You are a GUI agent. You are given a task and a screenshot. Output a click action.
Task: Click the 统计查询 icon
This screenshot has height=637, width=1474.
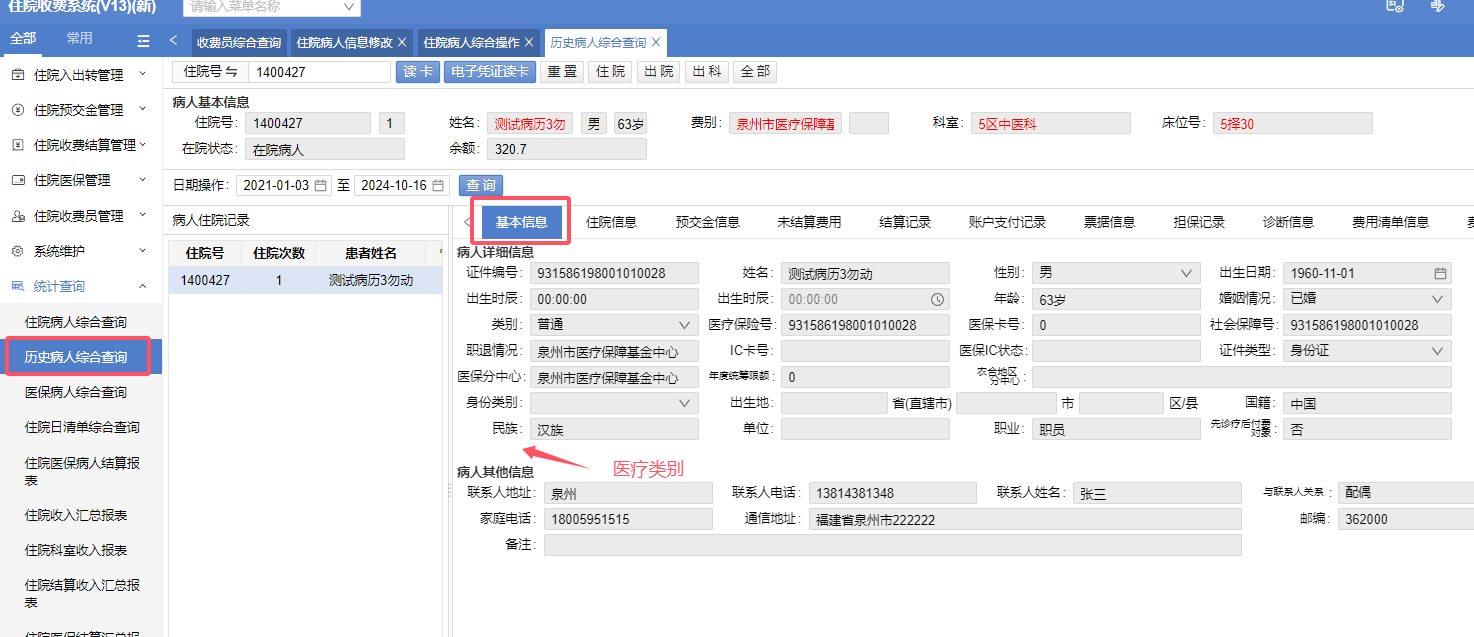18,286
